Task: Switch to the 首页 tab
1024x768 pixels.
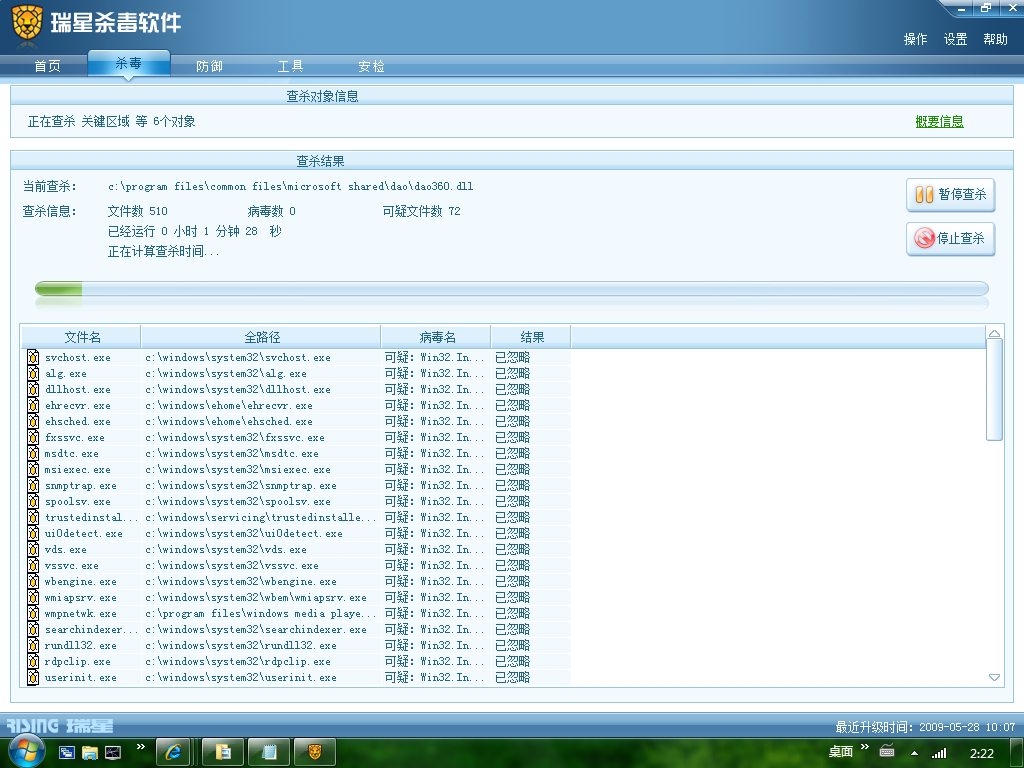Action: 47,66
